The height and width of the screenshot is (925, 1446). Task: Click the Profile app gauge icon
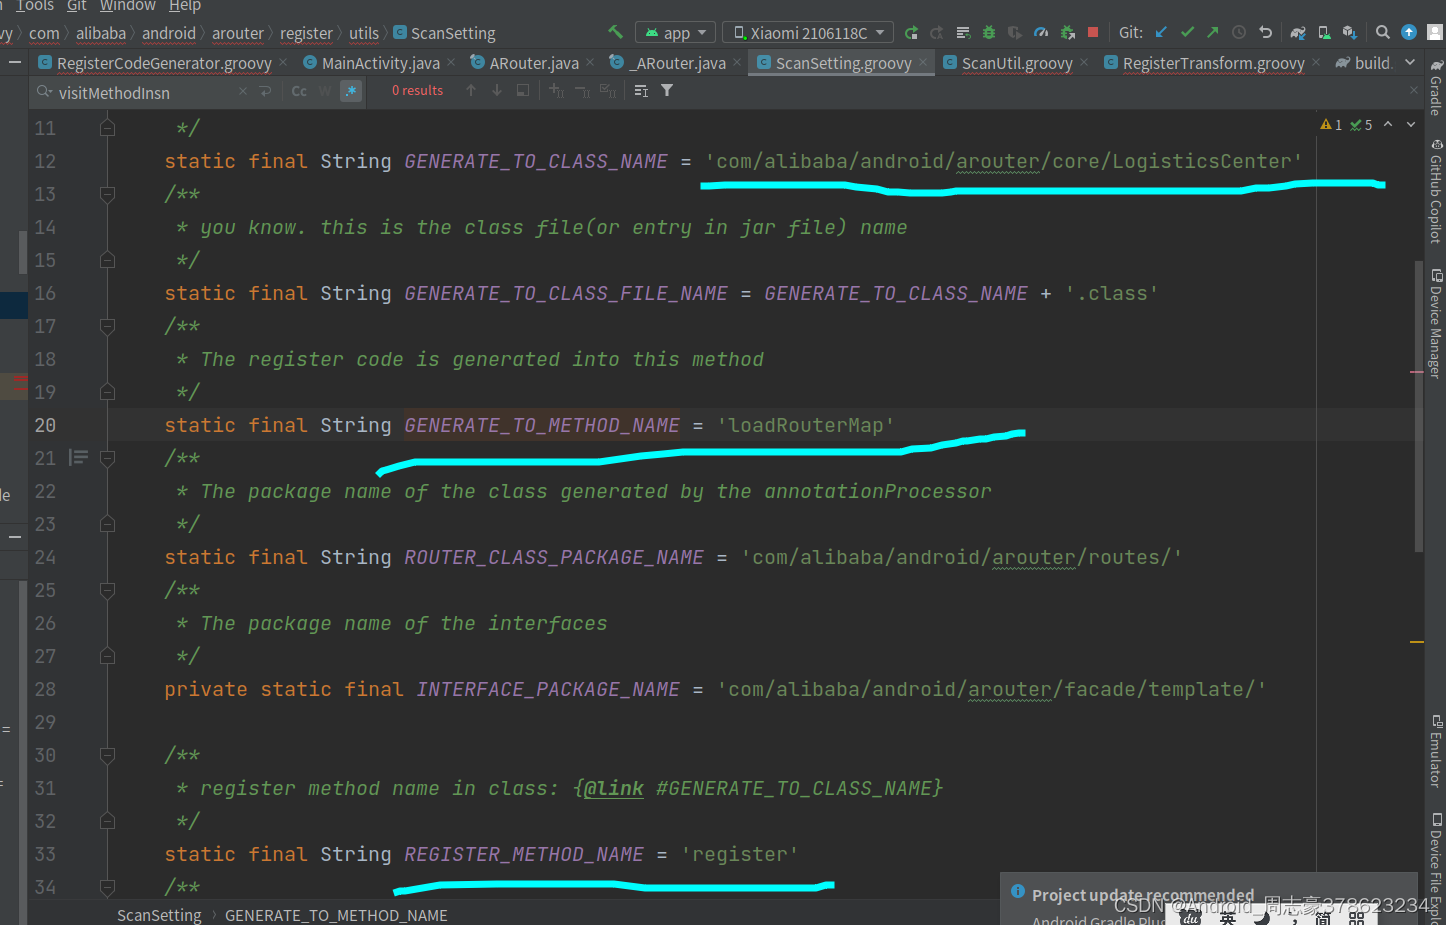[x=1041, y=33]
